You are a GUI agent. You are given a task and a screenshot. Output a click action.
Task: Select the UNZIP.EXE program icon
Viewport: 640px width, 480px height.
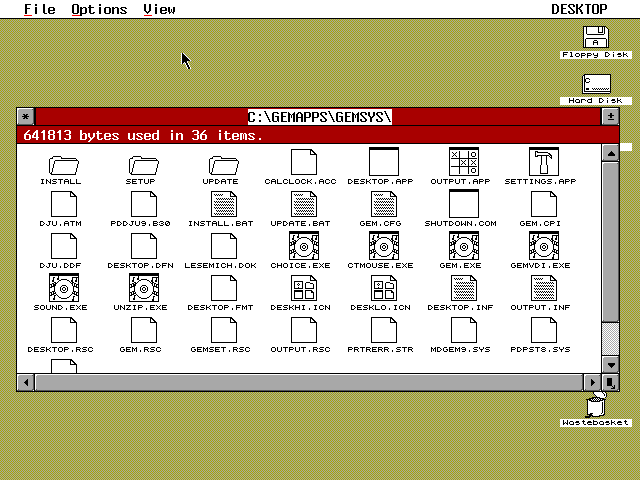(x=144, y=288)
